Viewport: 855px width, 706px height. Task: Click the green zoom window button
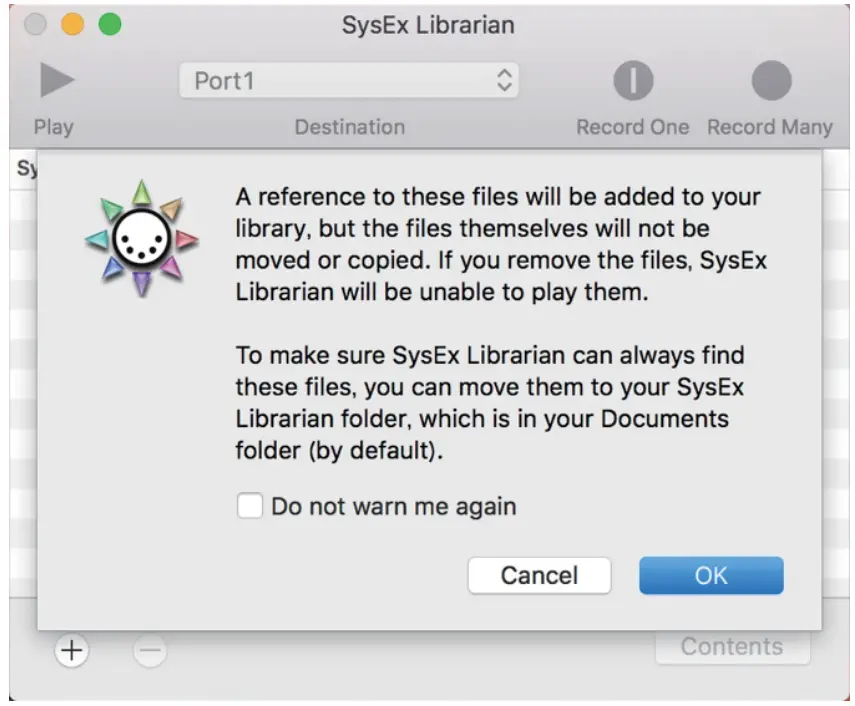[110, 25]
